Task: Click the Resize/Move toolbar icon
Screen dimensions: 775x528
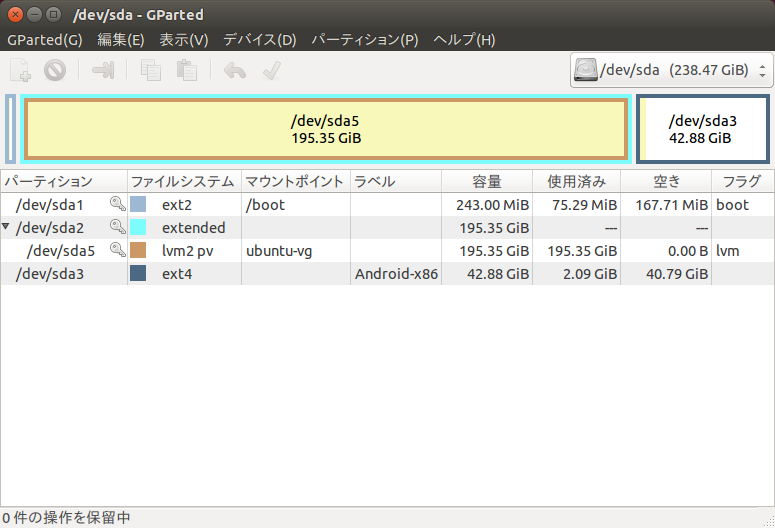Action: [103, 70]
